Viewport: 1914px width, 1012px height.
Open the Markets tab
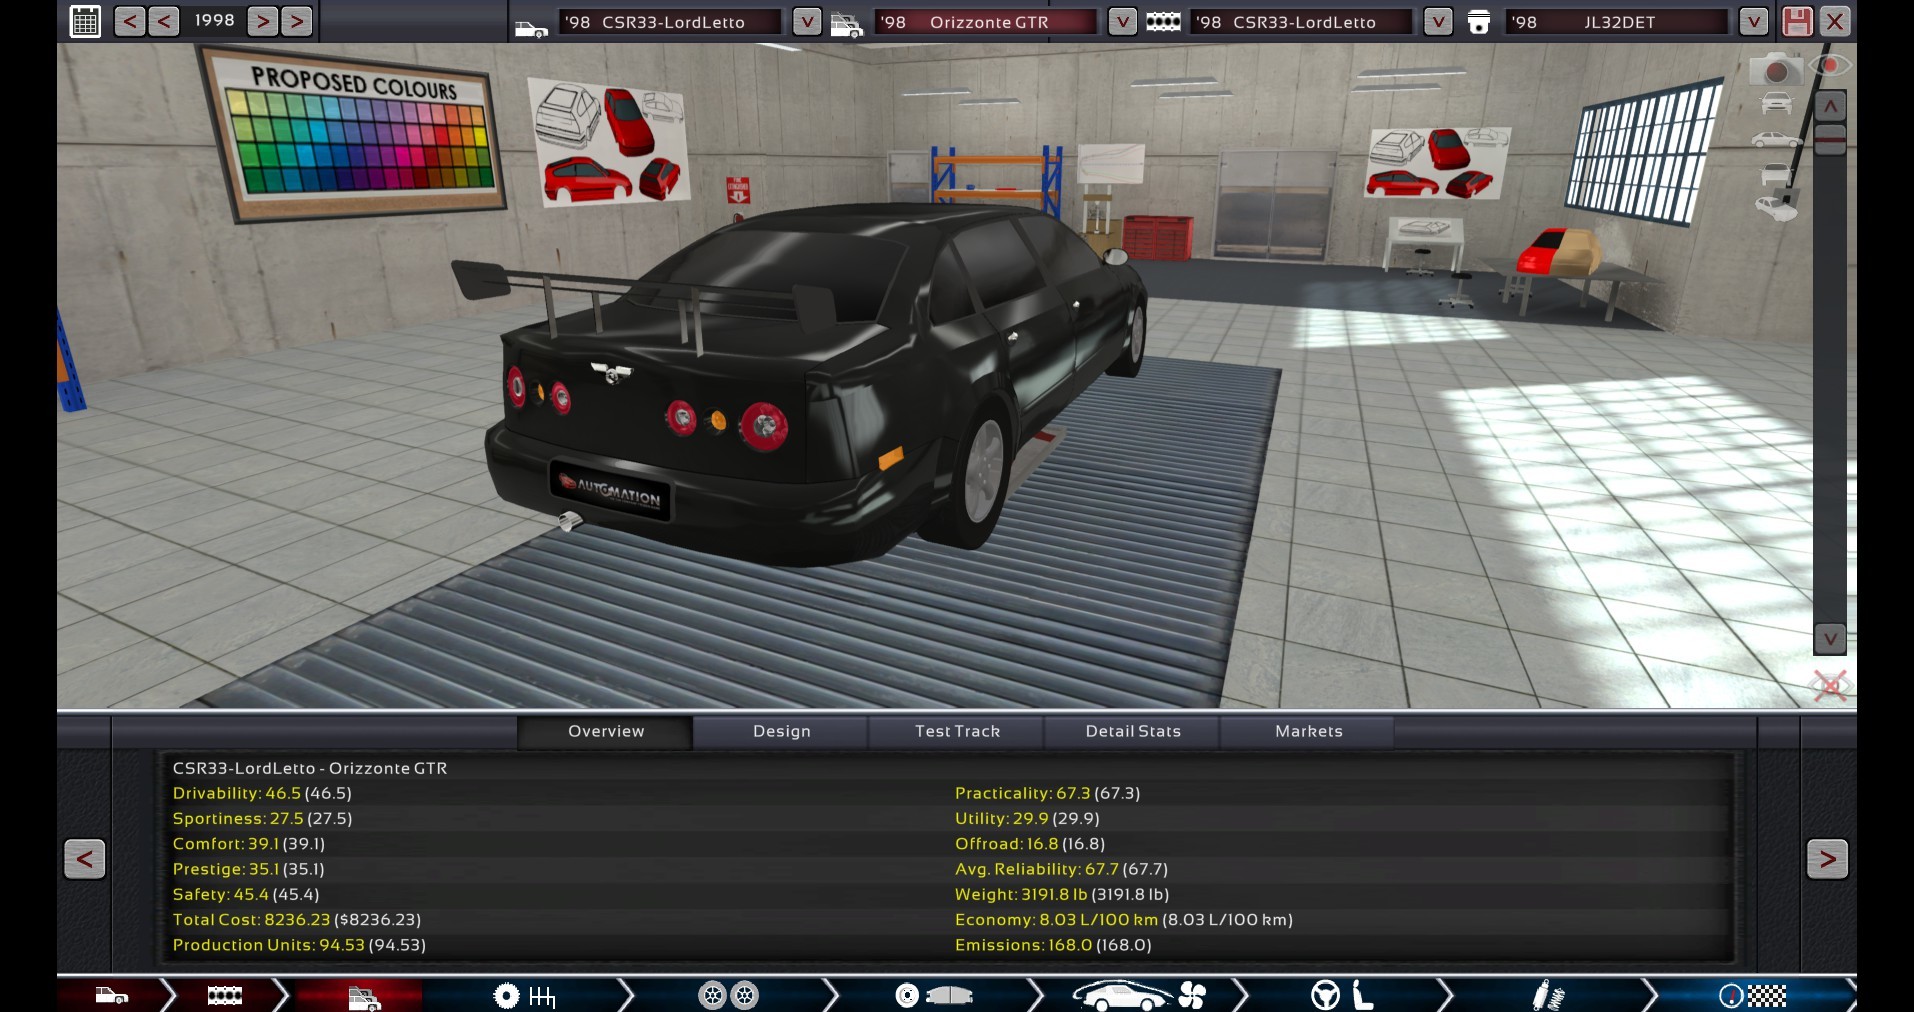1308,731
